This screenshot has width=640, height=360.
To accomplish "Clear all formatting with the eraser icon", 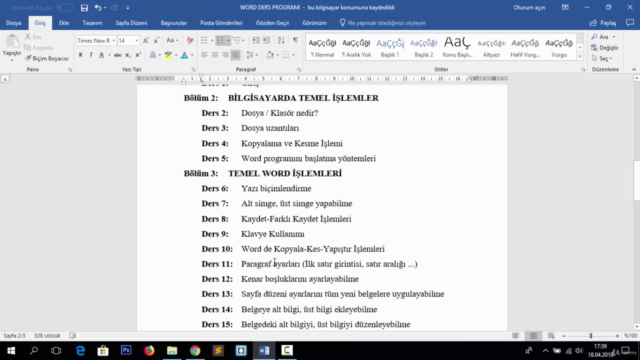I will click(x=190, y=40).
